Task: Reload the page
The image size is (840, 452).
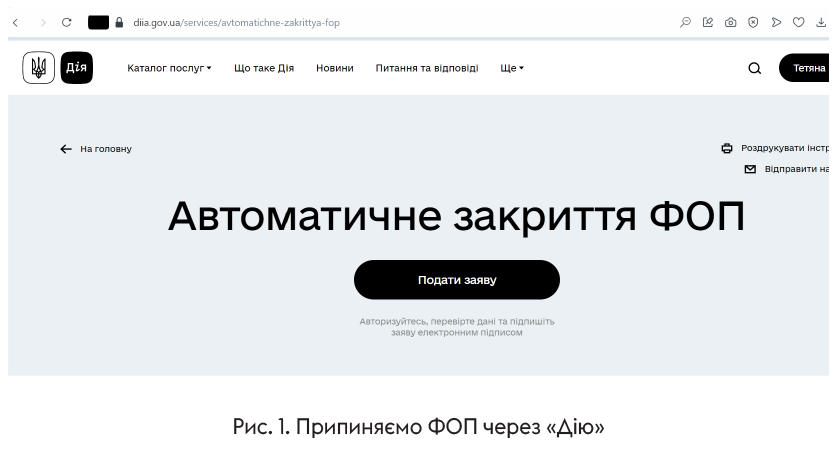Action: click(67, 22)
